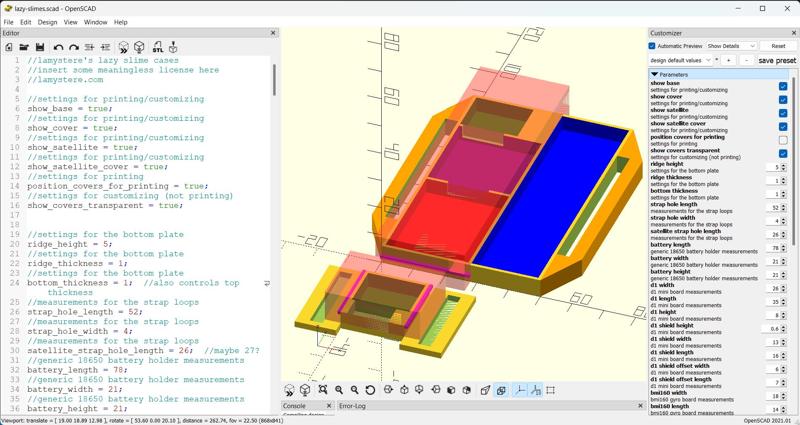The width and height of the screenshot is (800, 425).
Task: Click the save preset button
Action: point(777,60)
